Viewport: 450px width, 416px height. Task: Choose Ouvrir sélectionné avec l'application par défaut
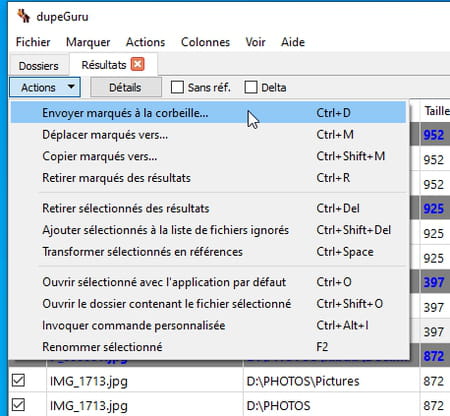tap(208, 282)
